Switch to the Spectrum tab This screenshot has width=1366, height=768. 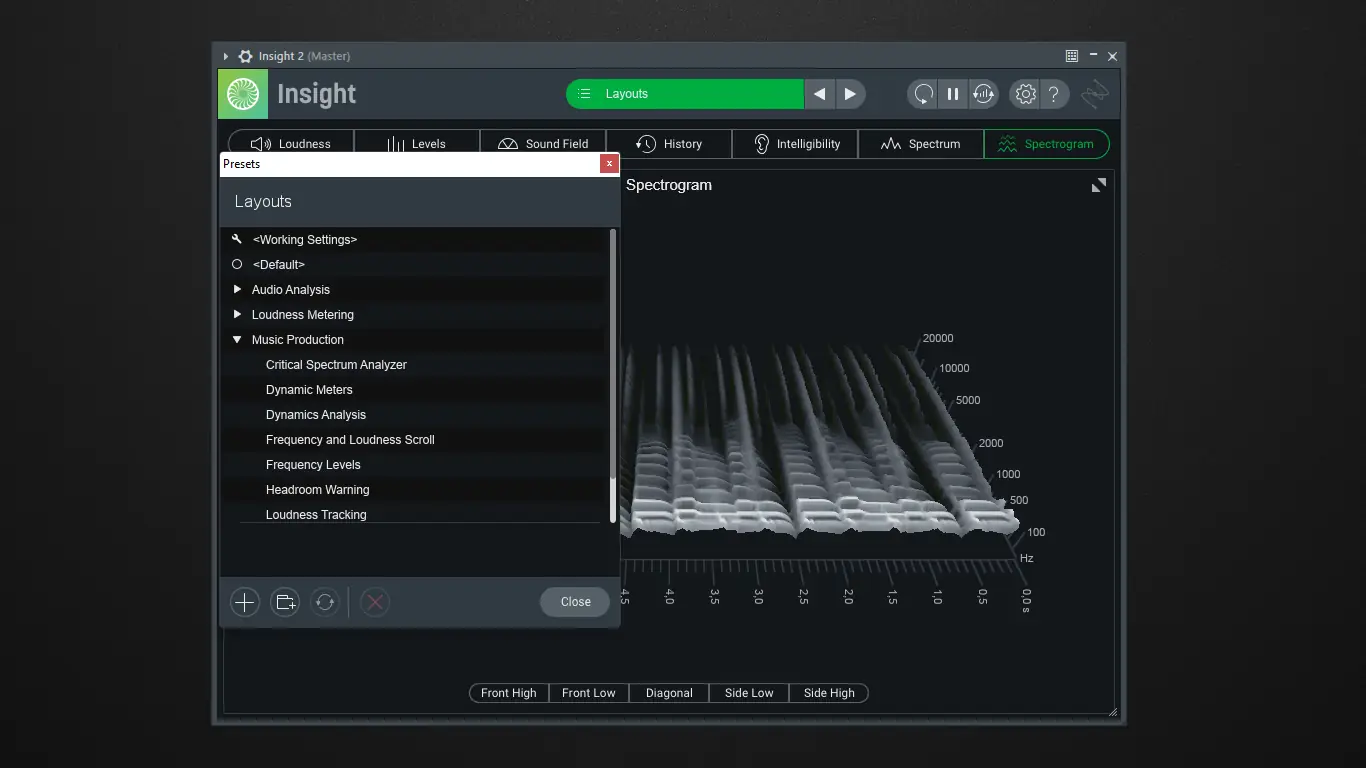coord(921,144)
